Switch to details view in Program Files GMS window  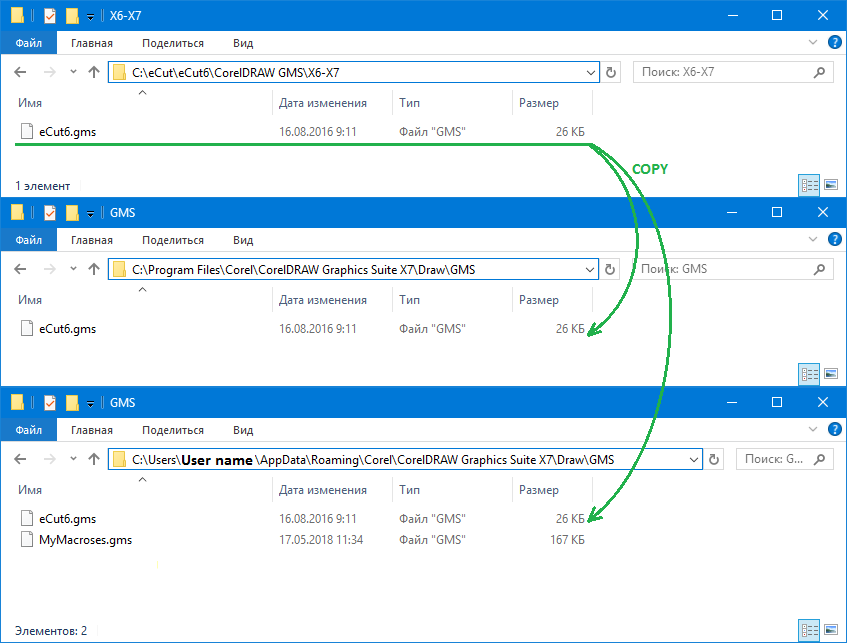tap(809, 374)
